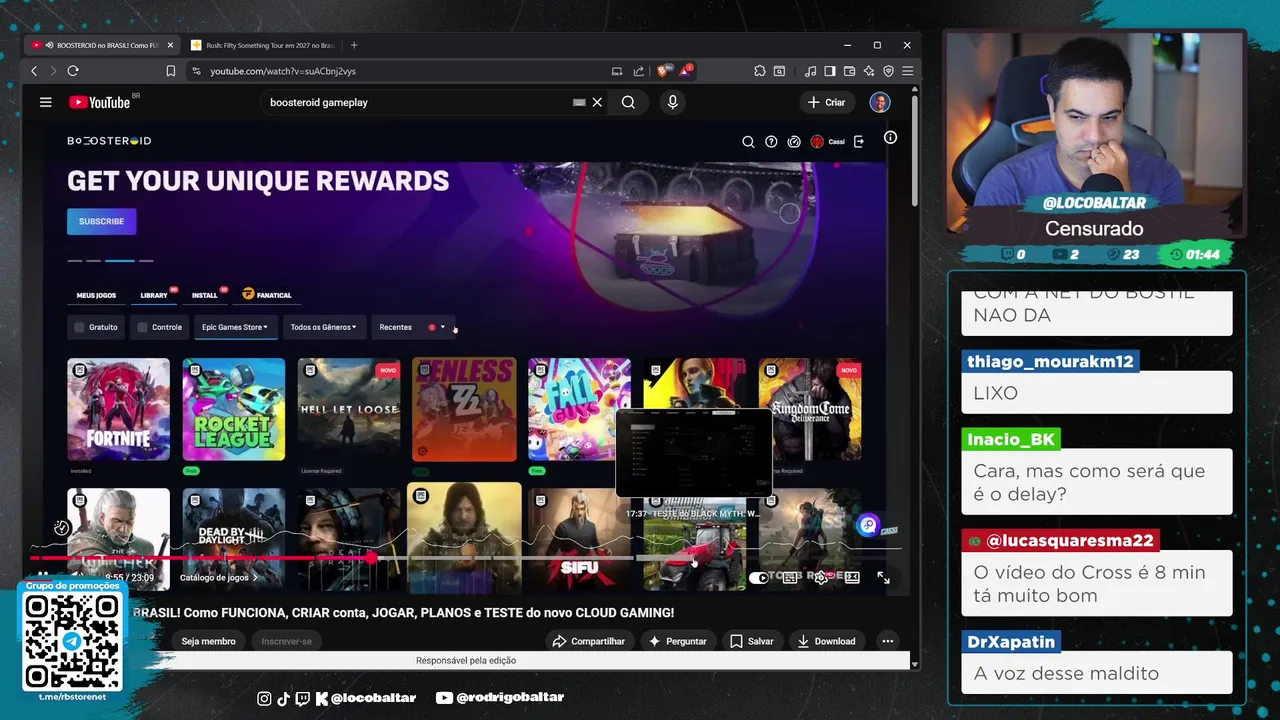Switch to the INSTALL tab

205,295
